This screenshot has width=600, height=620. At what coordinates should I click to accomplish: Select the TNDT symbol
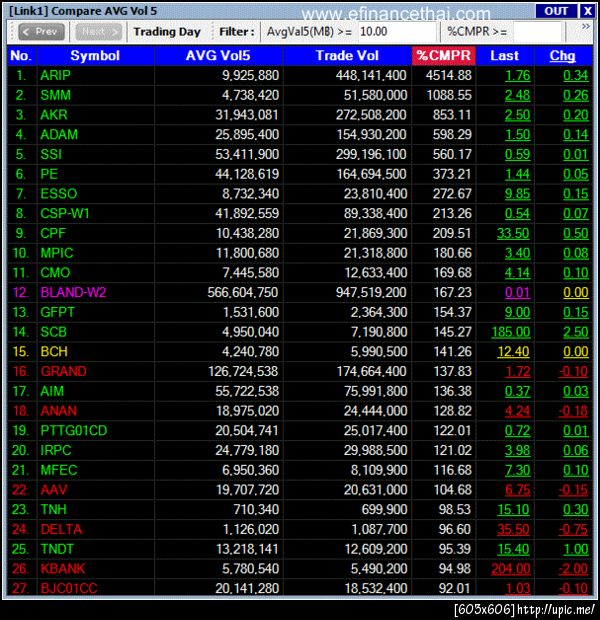57,549
